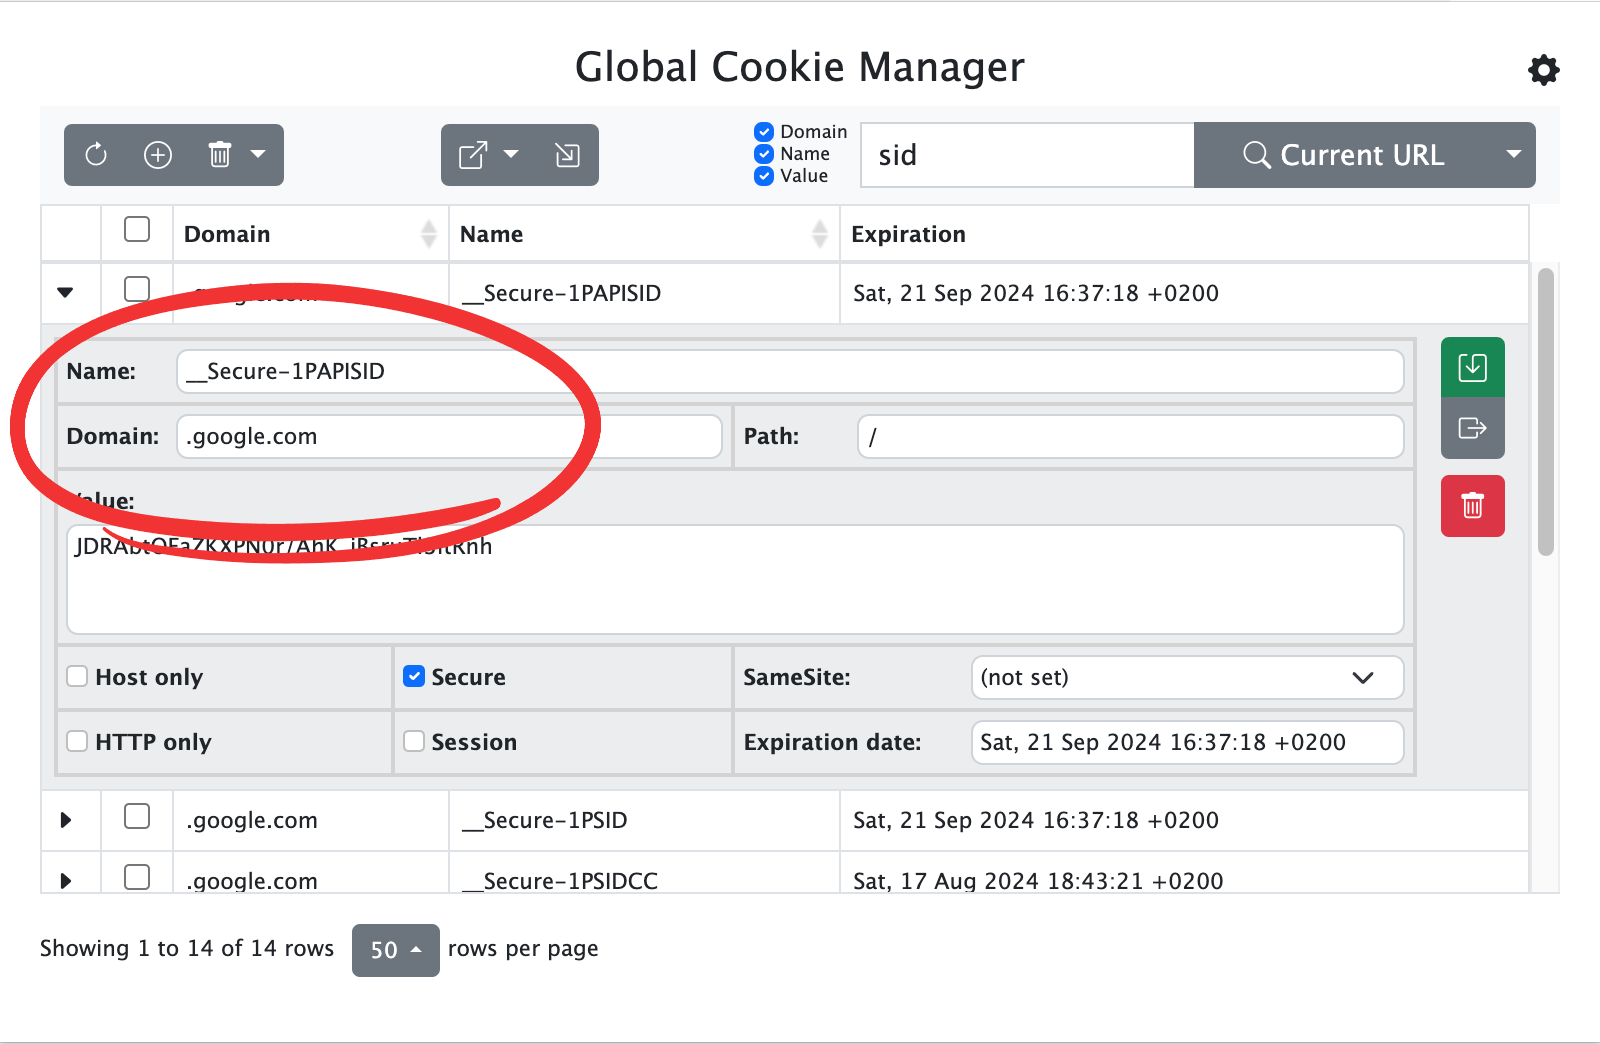Screen dimensions: 1600x1044
Task: Select the __Secure-1PSIDCC row checkbox
Action: click(x=137, y=877)
